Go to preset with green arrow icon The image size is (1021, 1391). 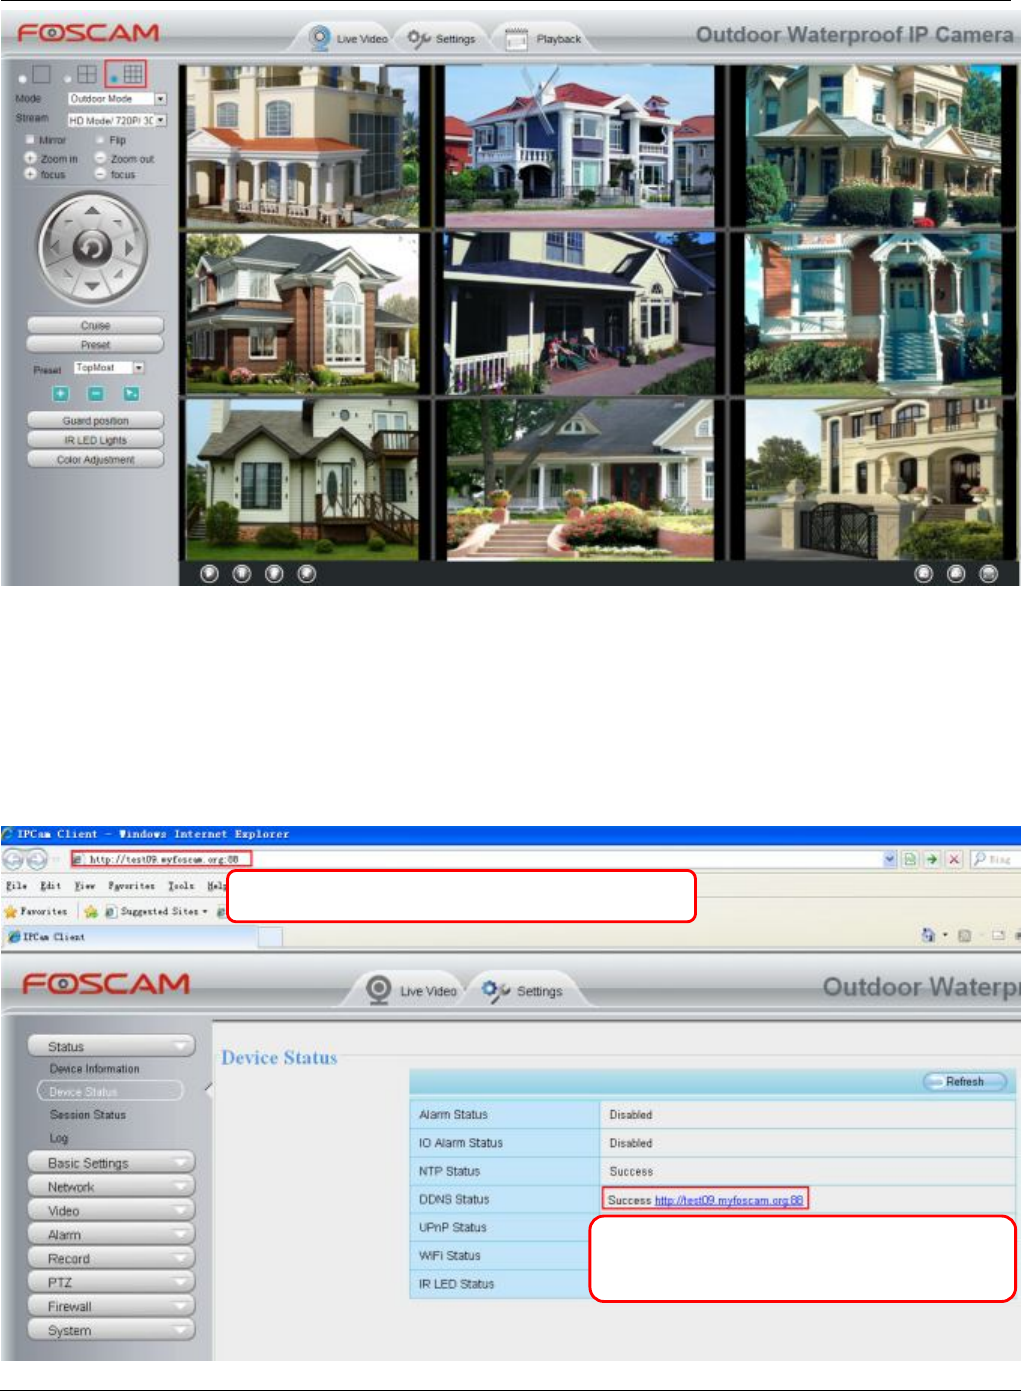point(131,394)
